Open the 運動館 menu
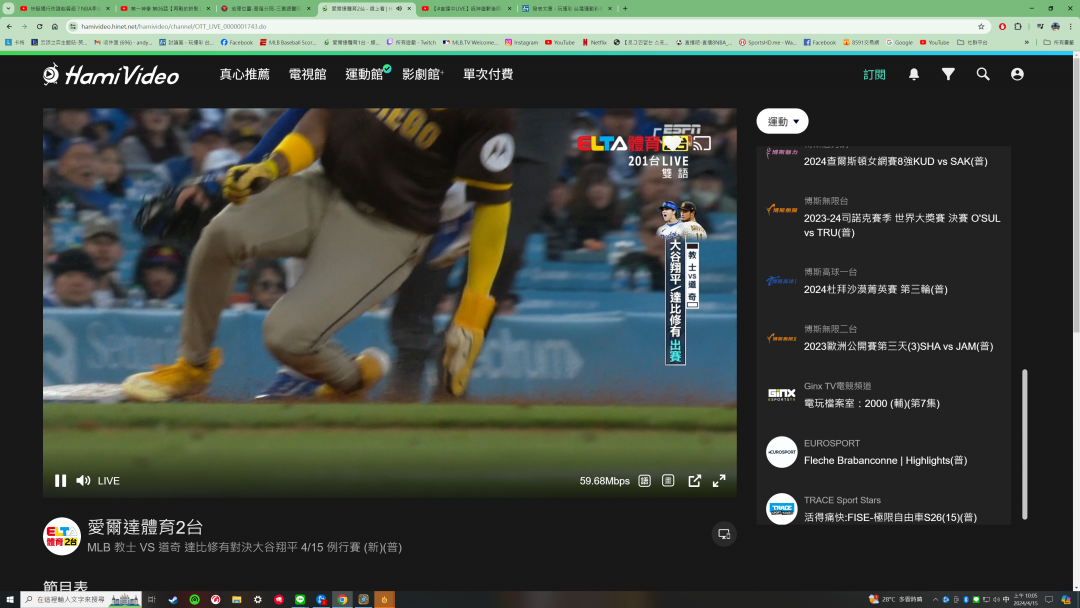 [x=364, y=74]
